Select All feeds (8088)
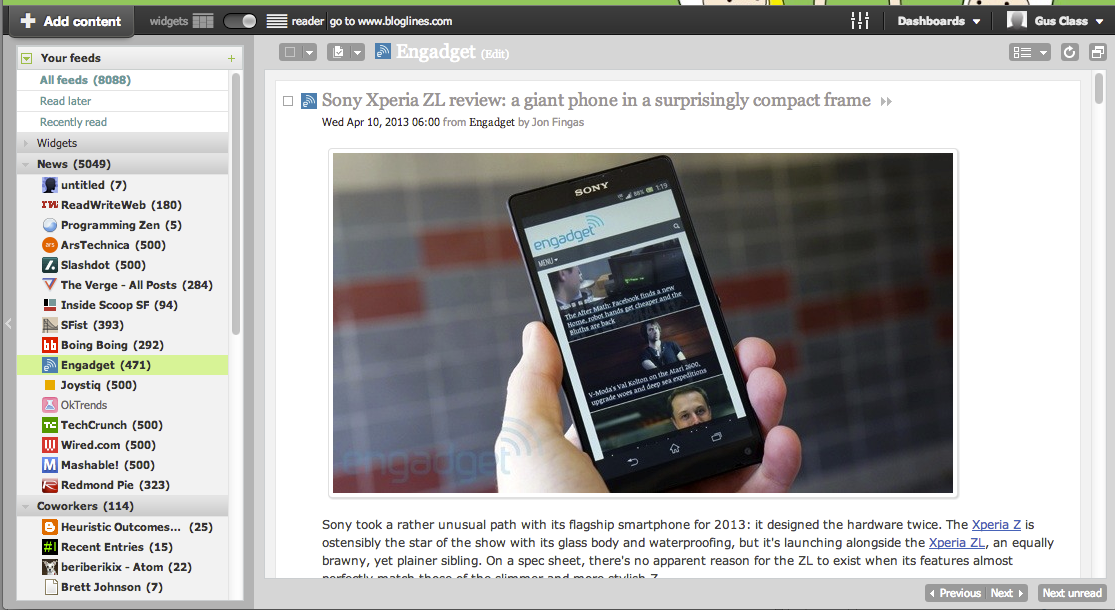 [x=85, y=80]
